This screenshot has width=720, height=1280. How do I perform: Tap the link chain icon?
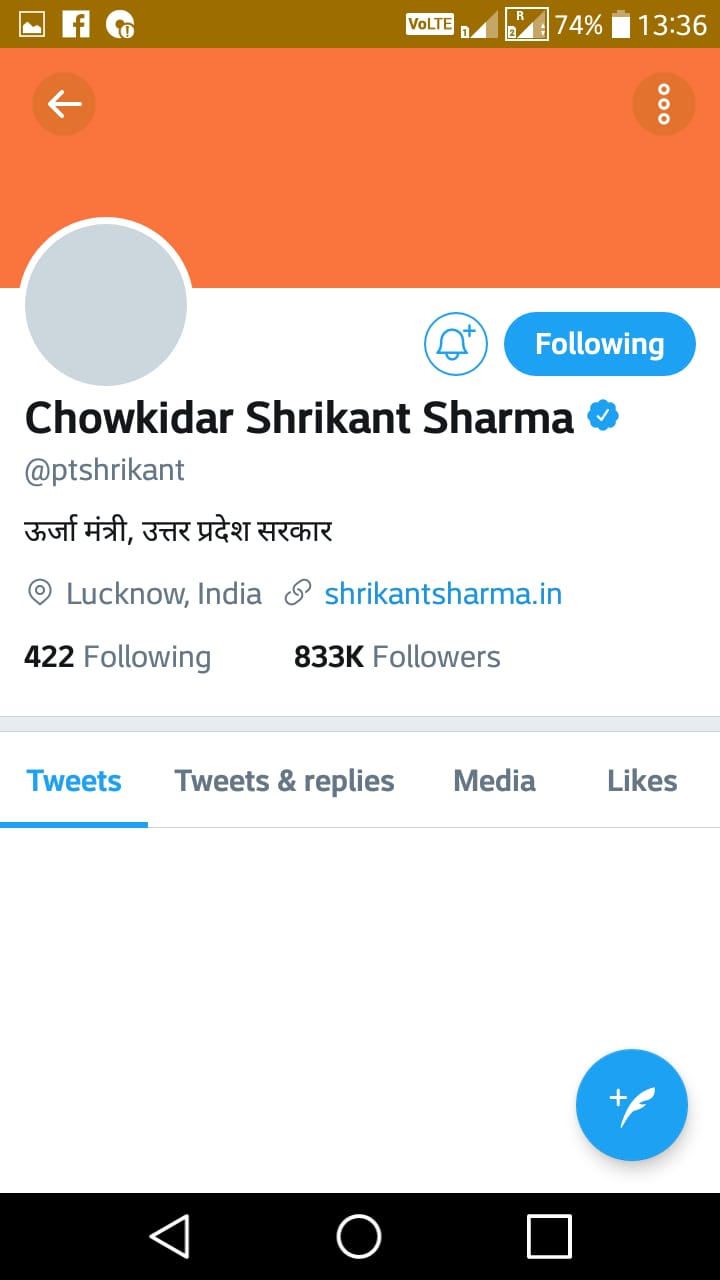click(297, 593)
